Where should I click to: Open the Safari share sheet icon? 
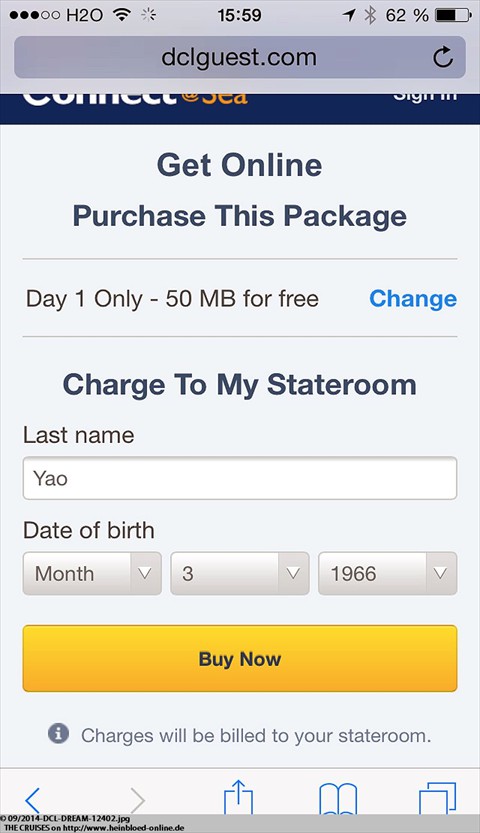(x=238, y=797)
